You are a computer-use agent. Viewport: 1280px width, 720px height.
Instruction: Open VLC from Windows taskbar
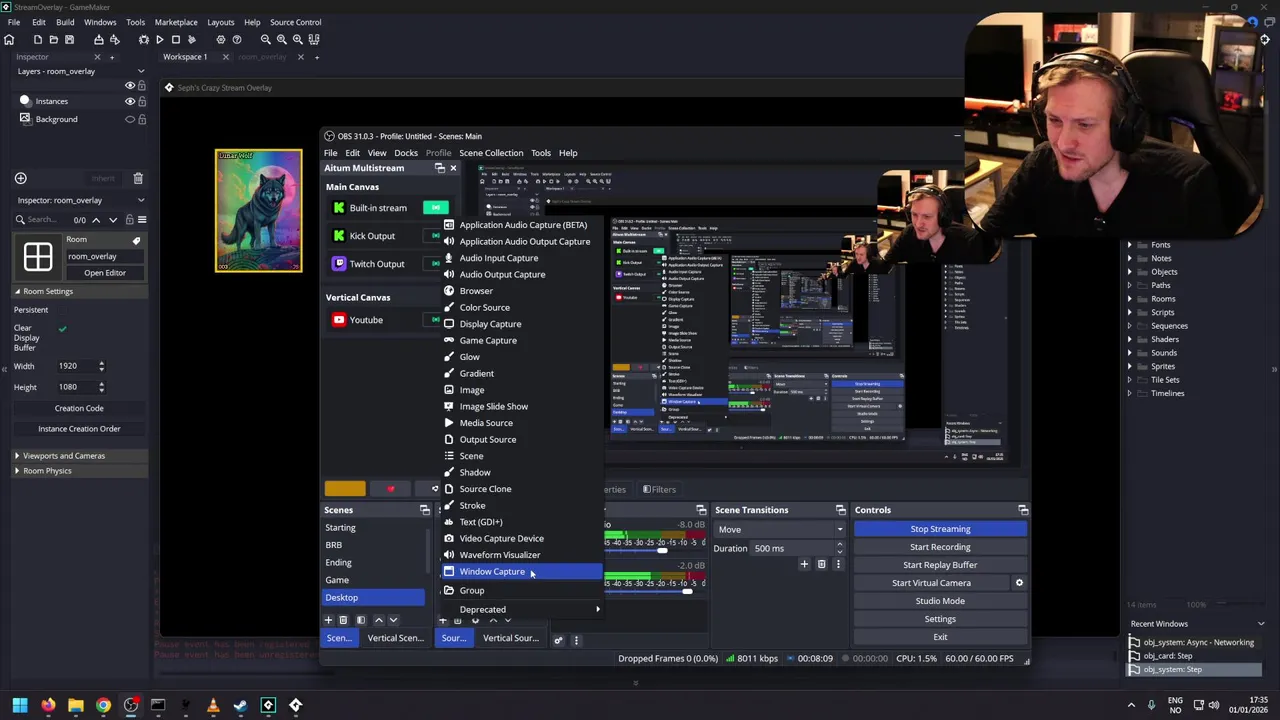213,705
